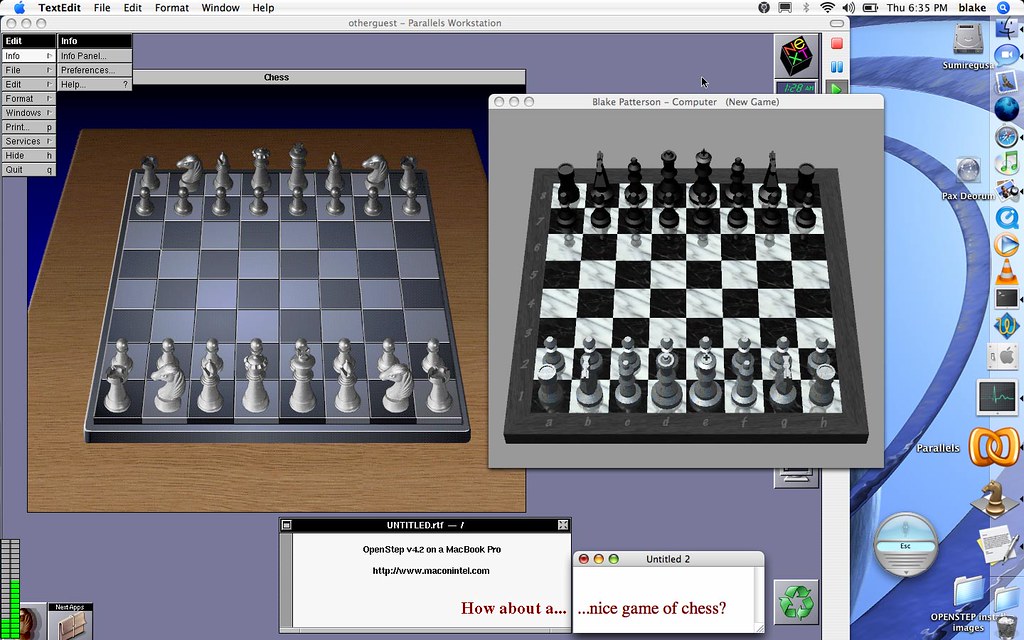
Task: Open Terminal from the Dock
Action: (1008, 298)
